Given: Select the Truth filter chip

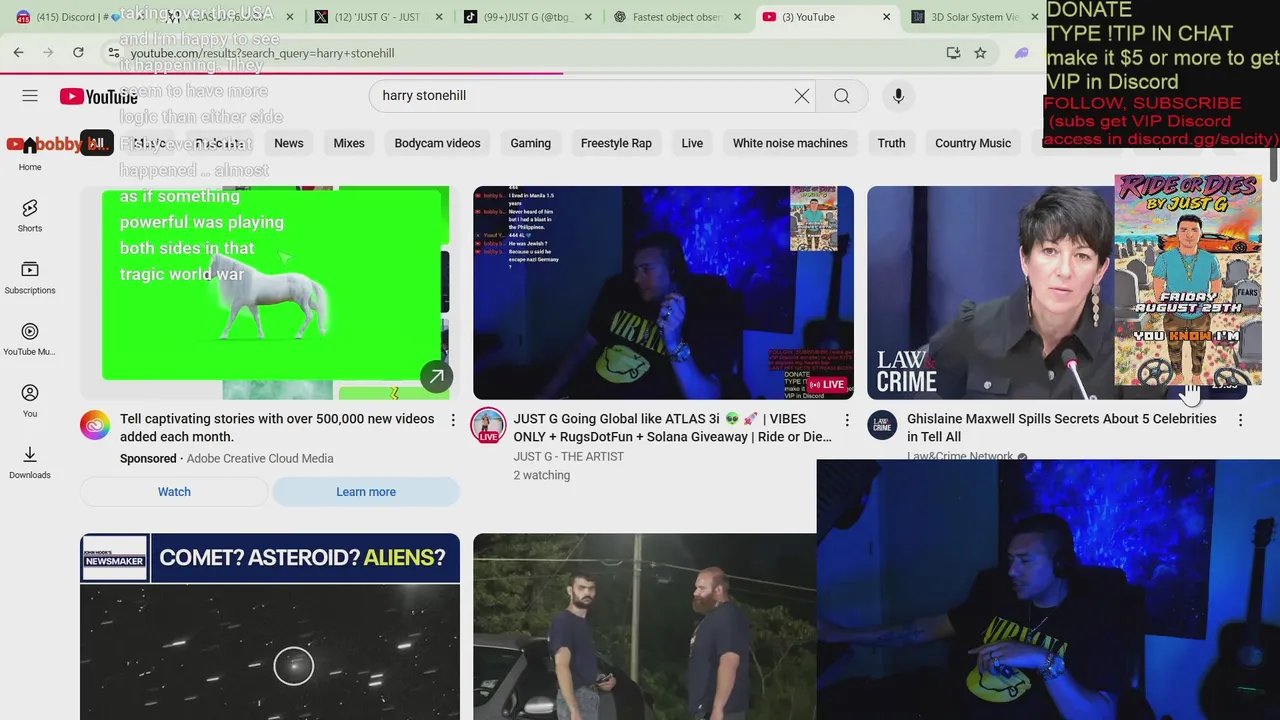Looking at the screenshot, I should [891, 143].
